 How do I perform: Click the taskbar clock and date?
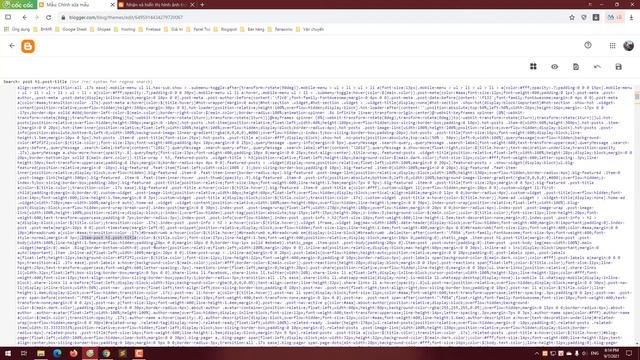(611, 353)
